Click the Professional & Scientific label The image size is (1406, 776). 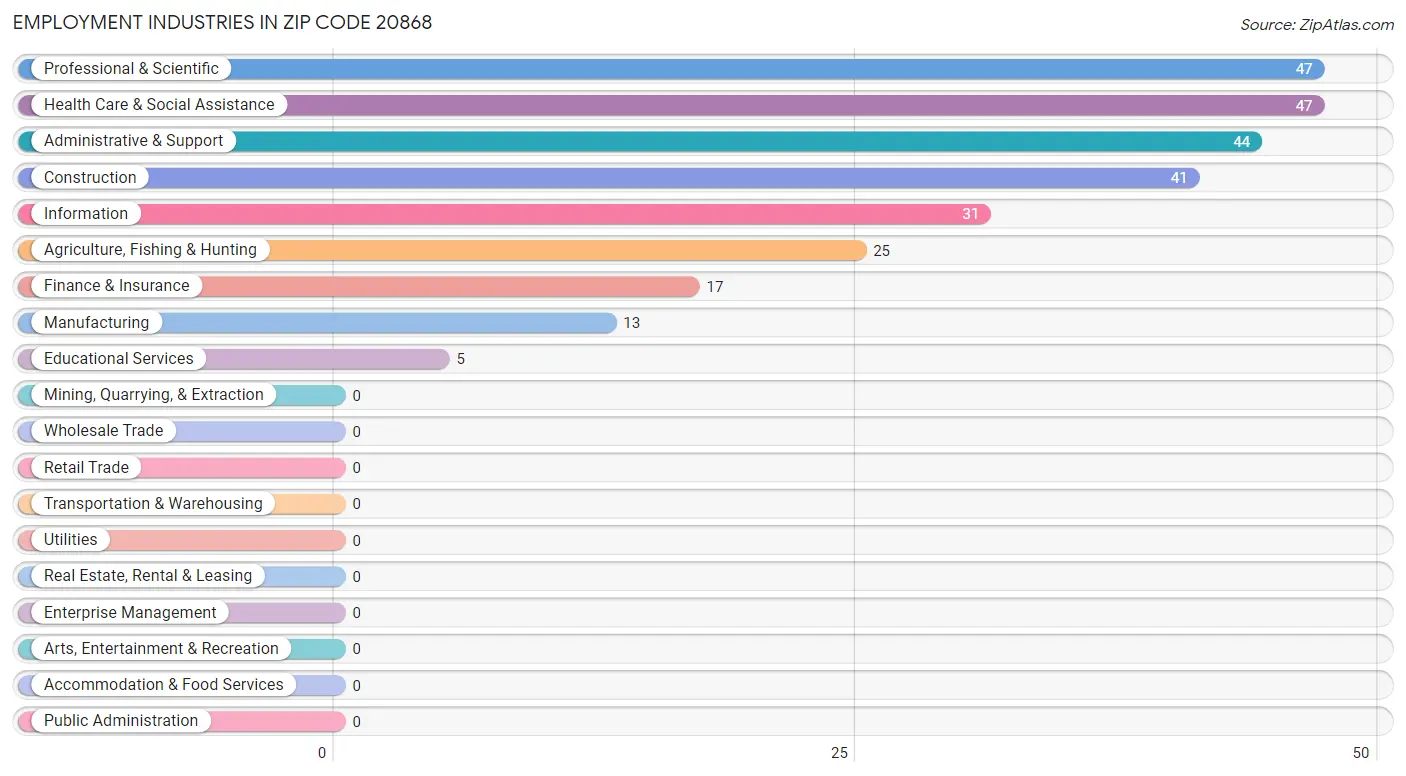[131, 69]
